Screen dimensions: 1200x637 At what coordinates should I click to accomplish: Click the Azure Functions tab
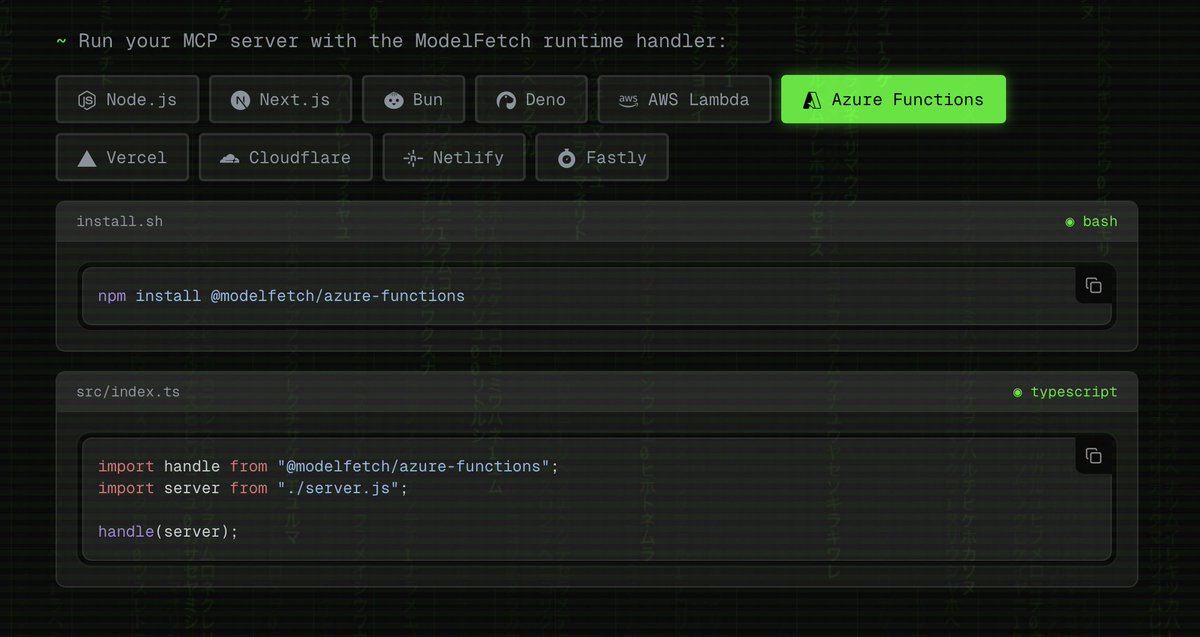893,99
